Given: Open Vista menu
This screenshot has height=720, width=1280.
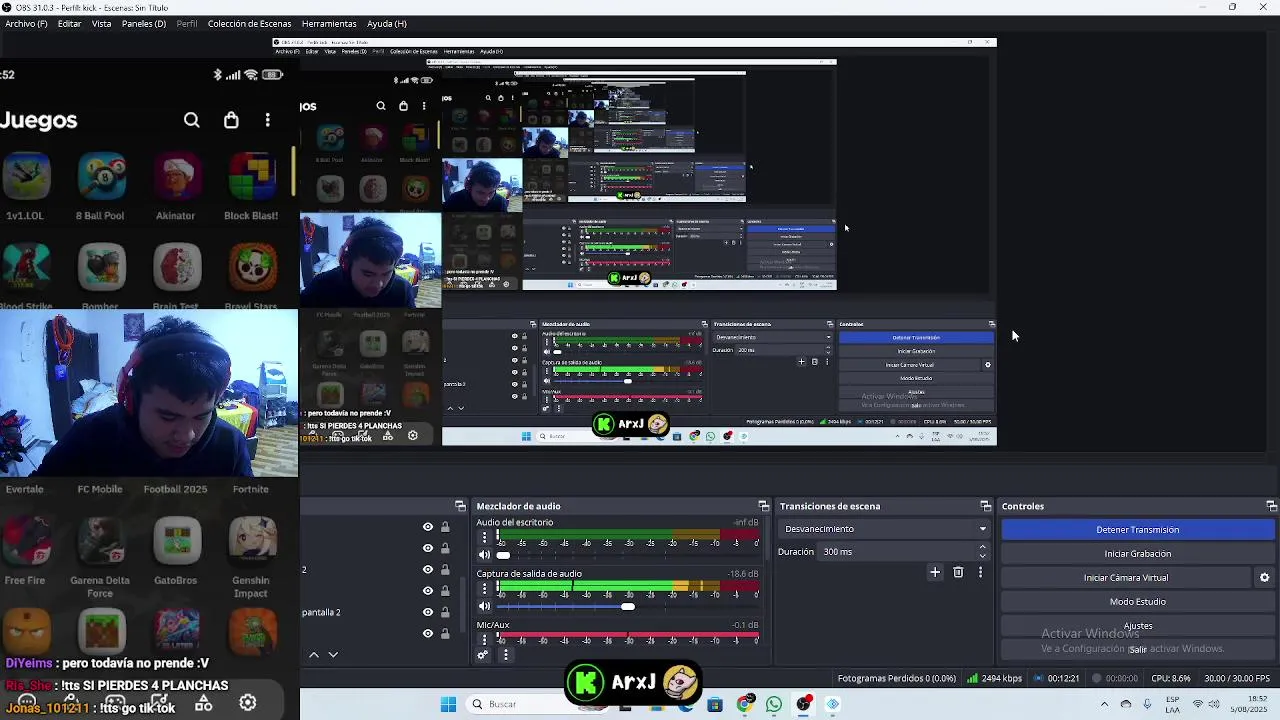Looking at the screenshot, I should [101, 24].
